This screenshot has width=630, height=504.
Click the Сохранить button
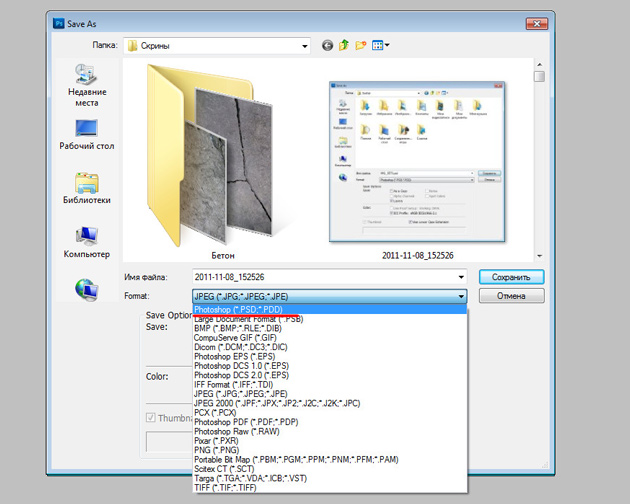(x=511, y=277)
